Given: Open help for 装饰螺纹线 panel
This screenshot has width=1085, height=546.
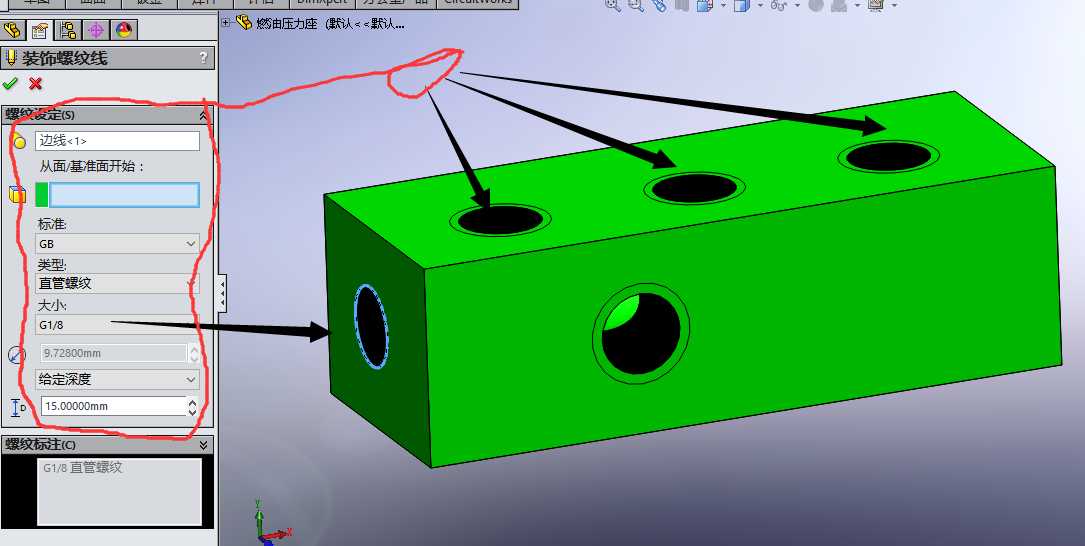Looking at the screenshot, I should tap(203, 58).
